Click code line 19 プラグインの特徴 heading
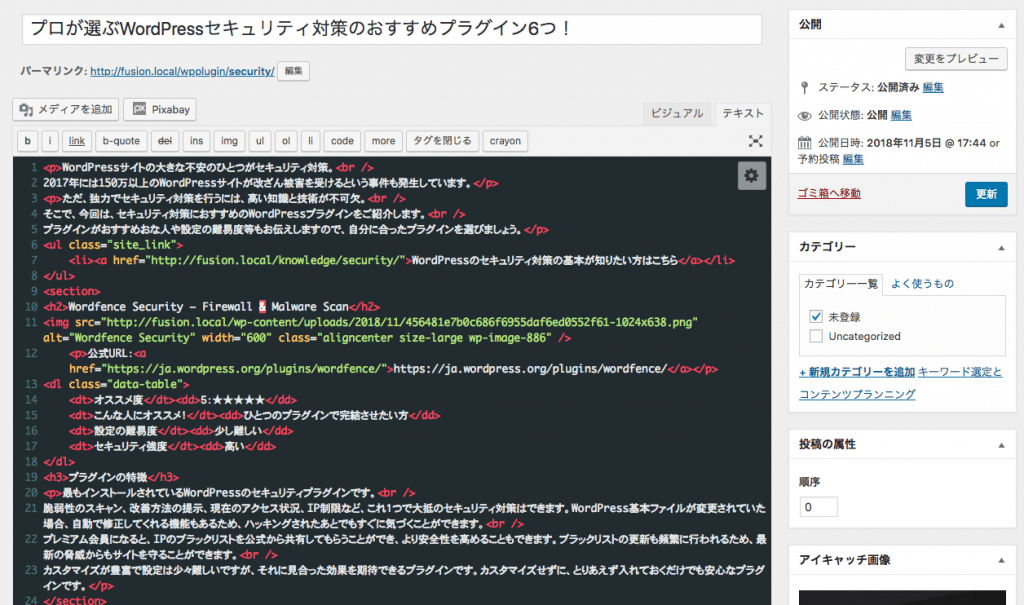Viewport: 1024px width, 605px height. [111, 477]
